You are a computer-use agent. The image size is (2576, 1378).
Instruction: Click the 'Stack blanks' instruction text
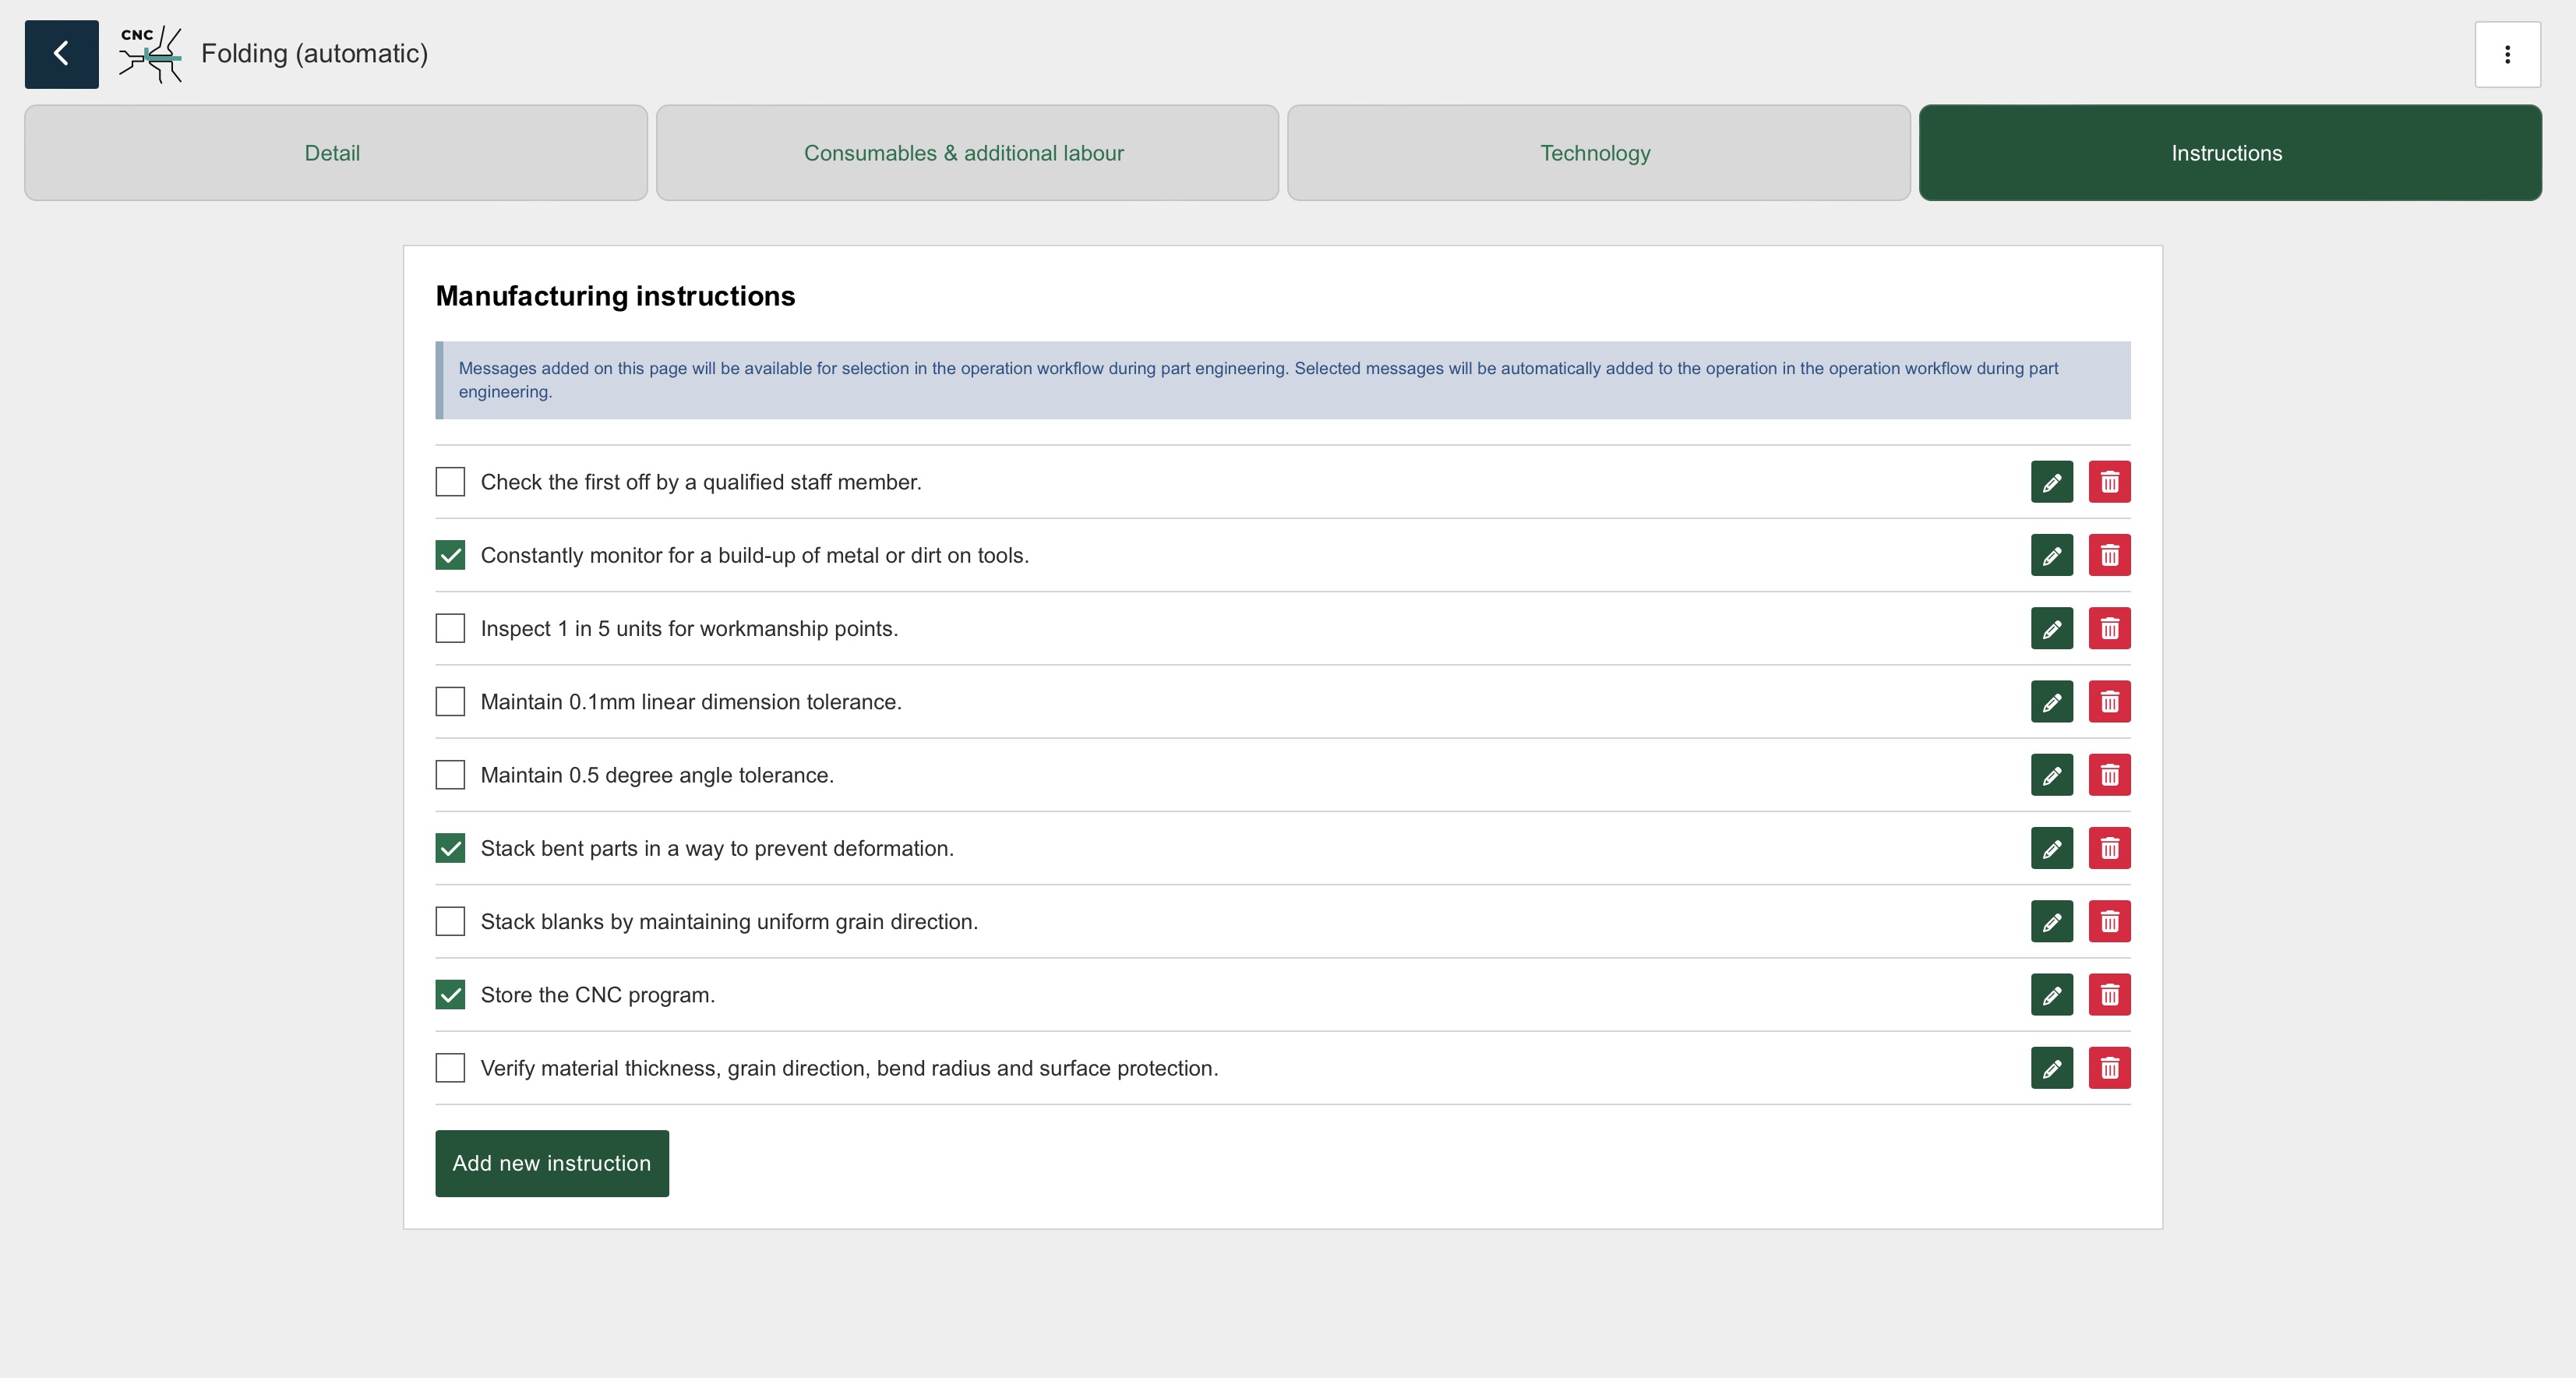coord(729,922)
